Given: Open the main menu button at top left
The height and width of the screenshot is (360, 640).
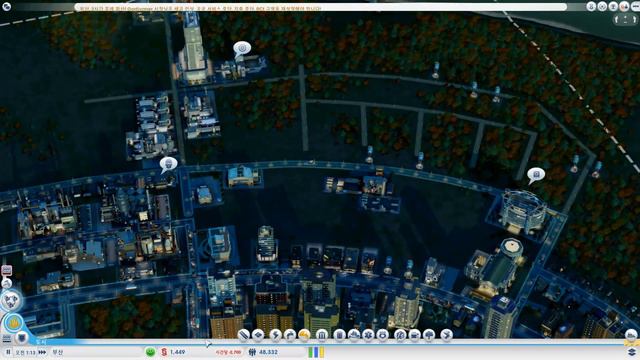Looking at the screenshot, I should [7, 6].
